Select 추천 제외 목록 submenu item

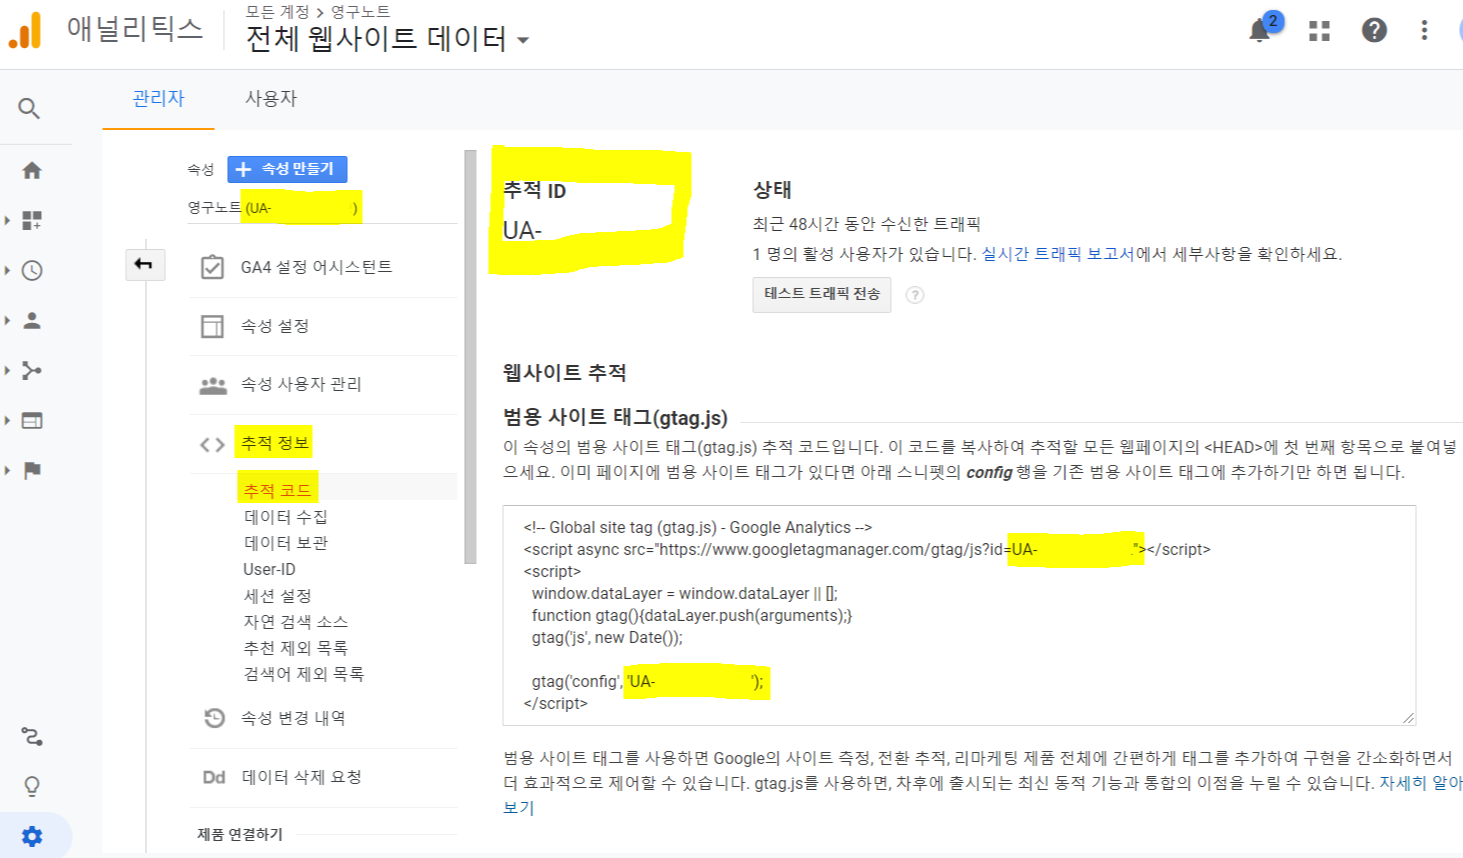[x=296, y=648]
